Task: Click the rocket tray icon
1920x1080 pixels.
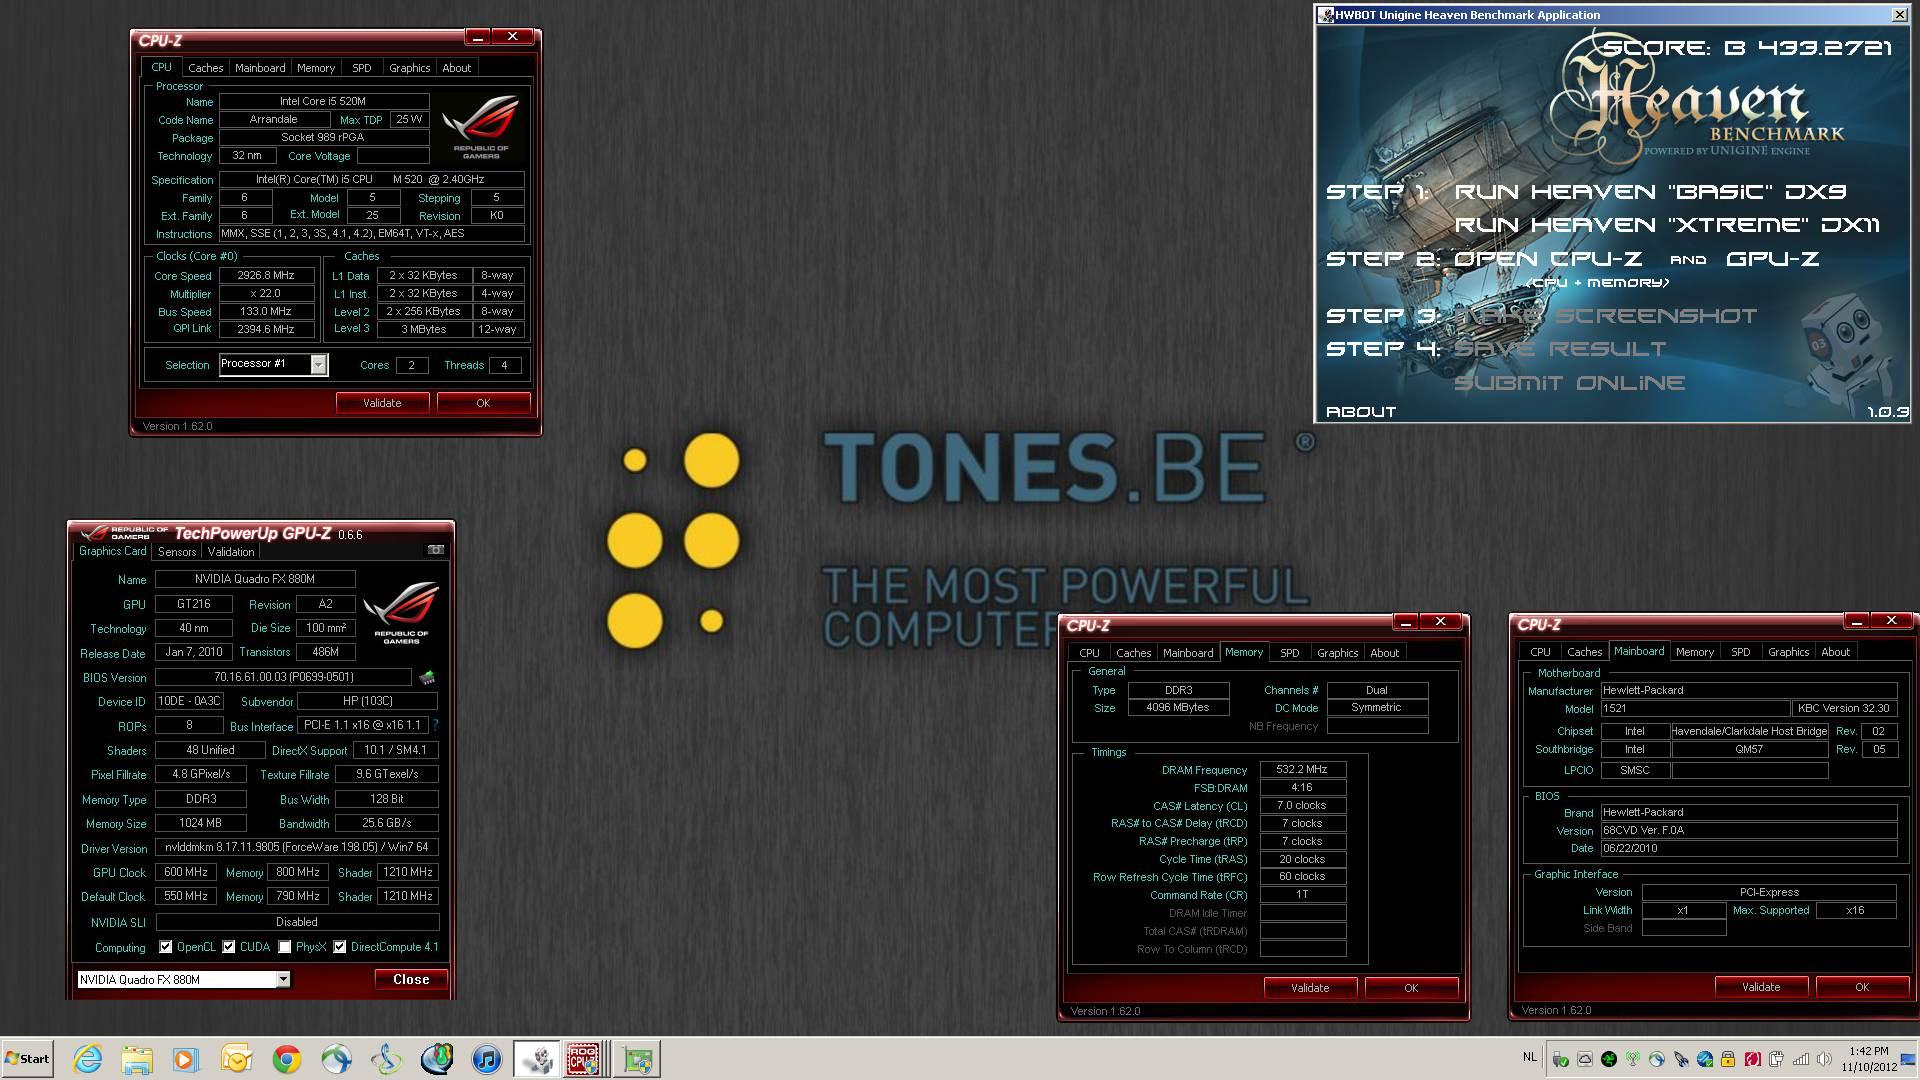Action: click(1681, 1059)
